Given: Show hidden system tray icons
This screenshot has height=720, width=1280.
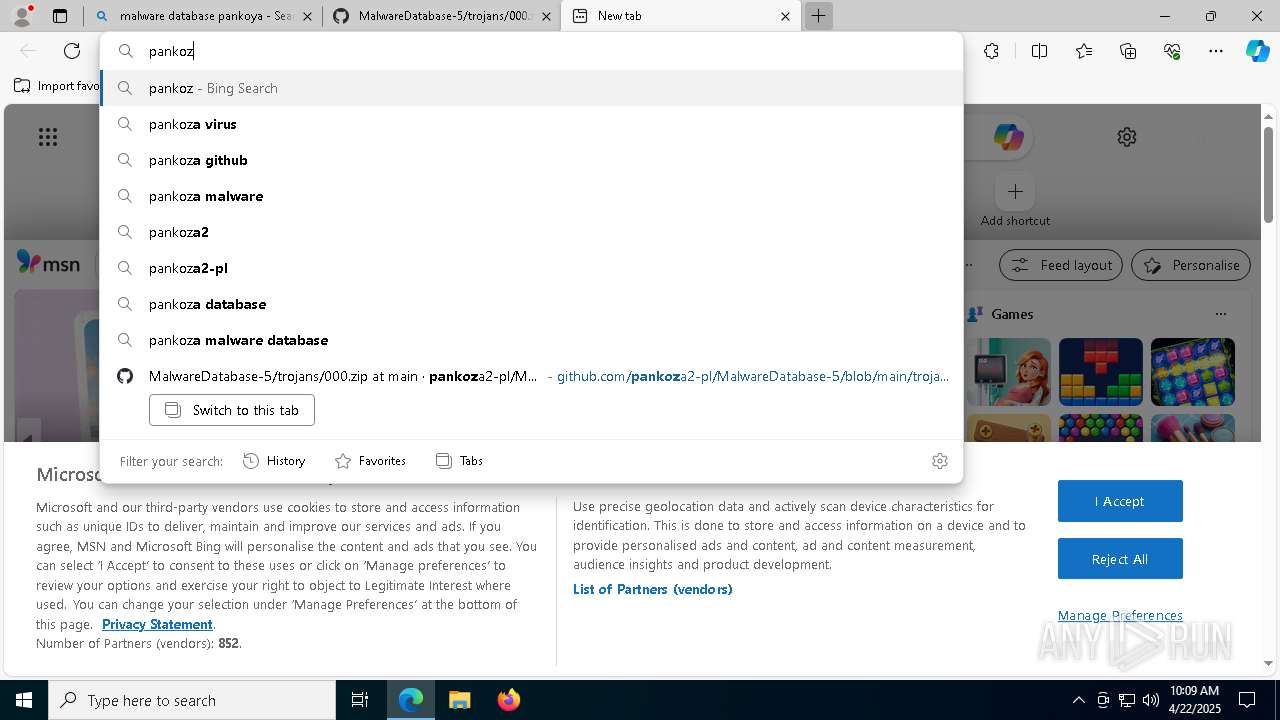Looking at the screenshot, I should [1078, 700].
